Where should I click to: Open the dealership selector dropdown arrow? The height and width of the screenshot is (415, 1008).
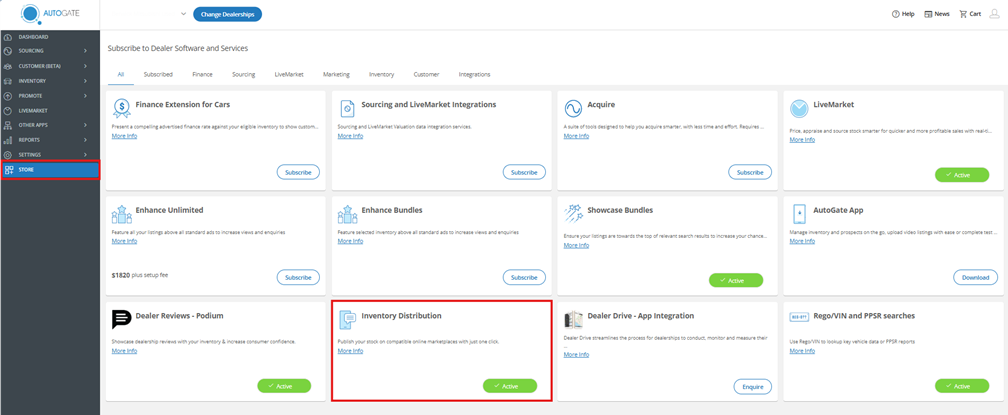tap(183, 14)
